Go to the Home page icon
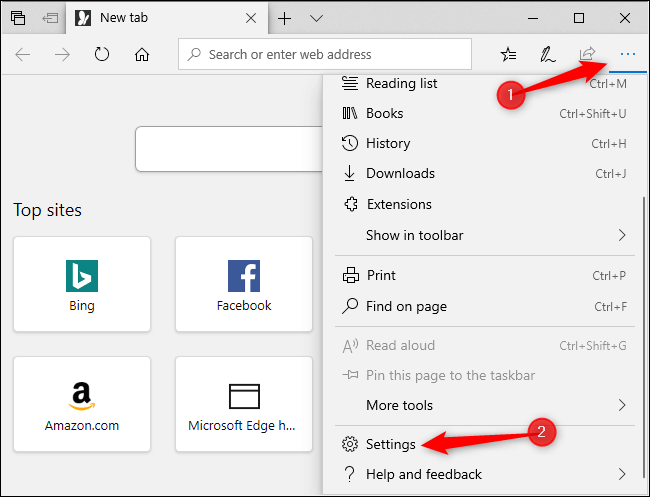Image resolution: width=650 pixels, height=497 pixels. 142,55
